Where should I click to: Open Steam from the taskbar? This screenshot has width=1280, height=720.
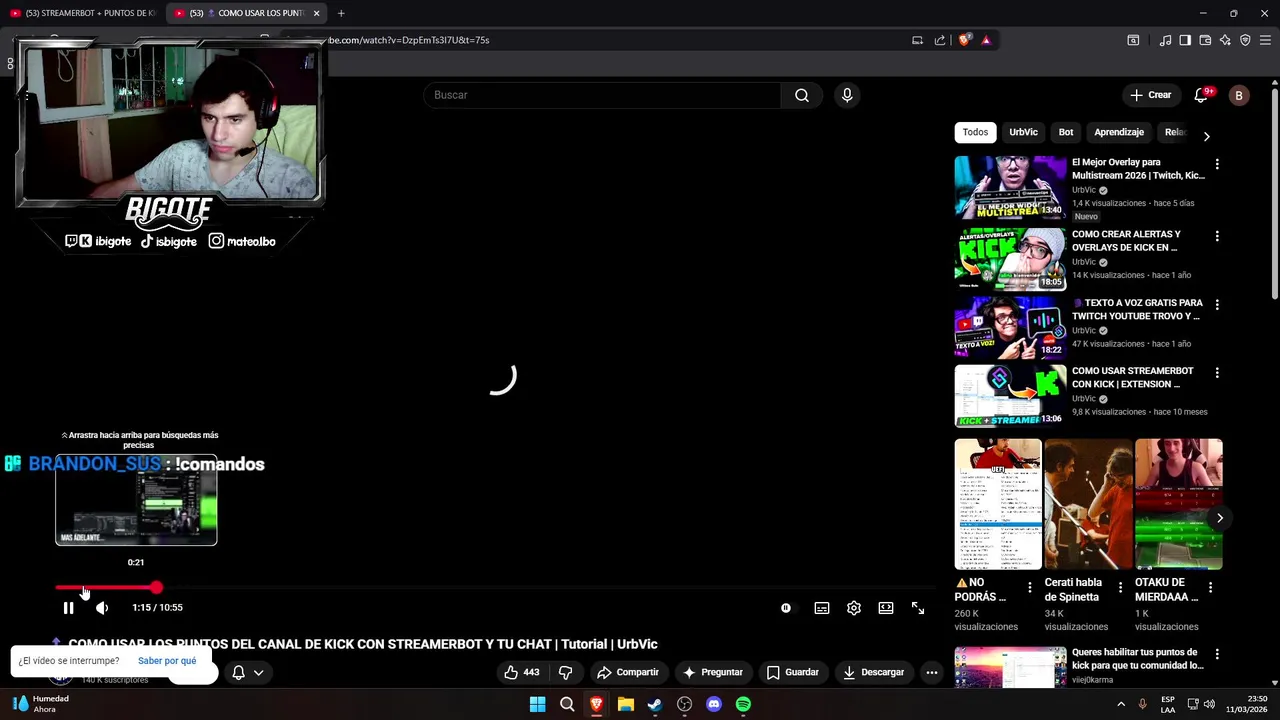click(655, 704)
